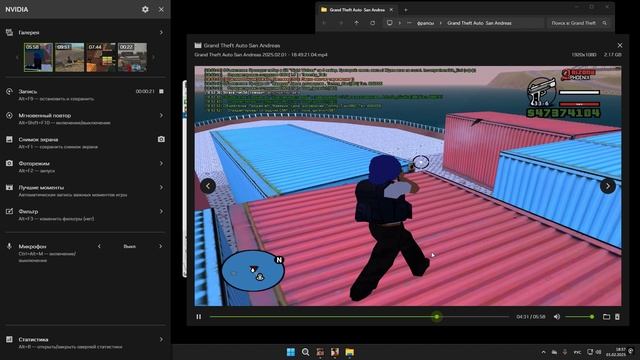Open file location folder icon in player
The image size is (640, 360).
click(x=607, y=317)
